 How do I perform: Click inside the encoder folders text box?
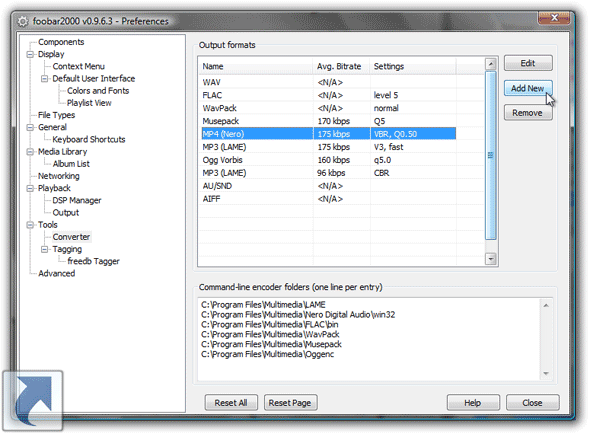pyautogui.click(x=369, y=339)
